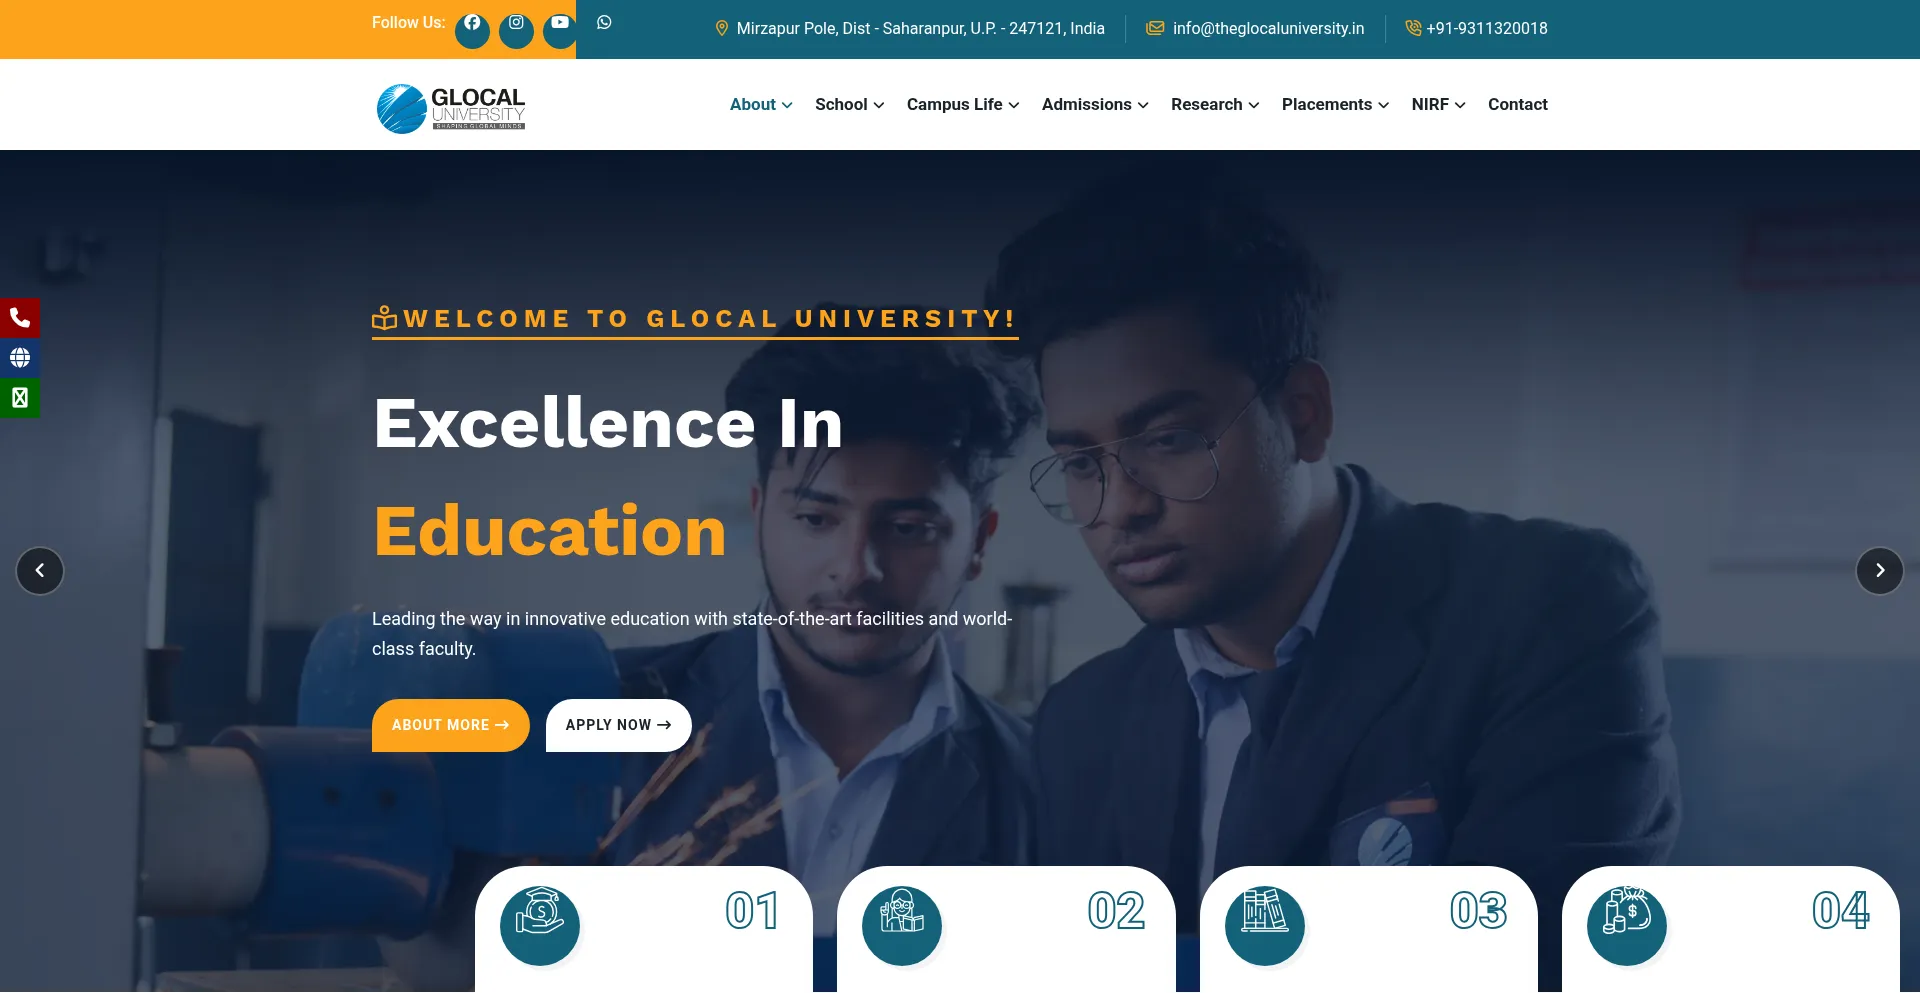This screenshot has width=1920, height=993.
Task: Click the Glocal University logo
Action: 450,108
